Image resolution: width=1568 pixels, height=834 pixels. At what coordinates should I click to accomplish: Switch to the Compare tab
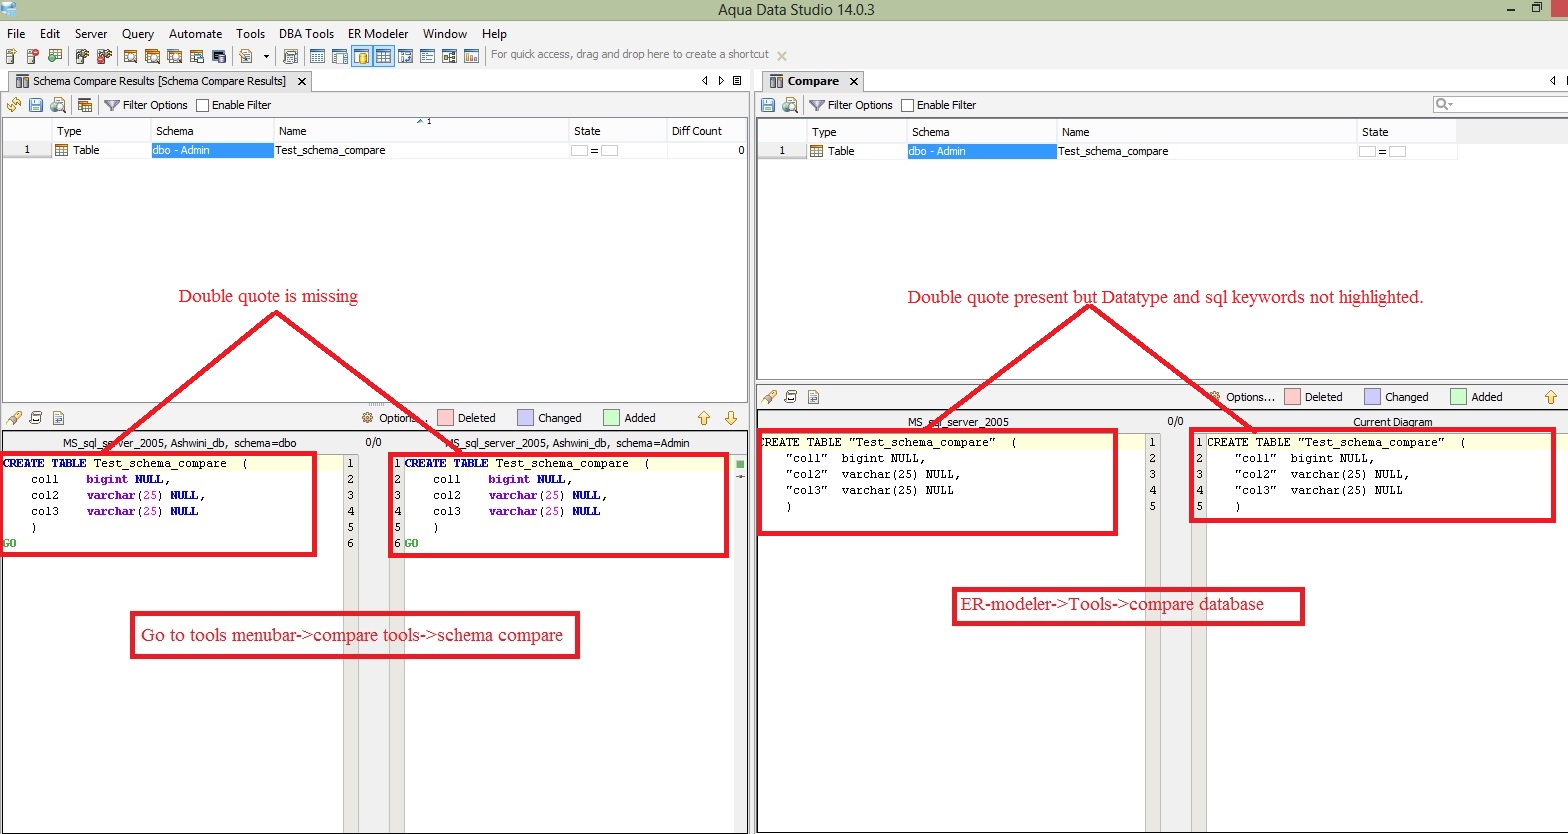click(x=813, y=81)
